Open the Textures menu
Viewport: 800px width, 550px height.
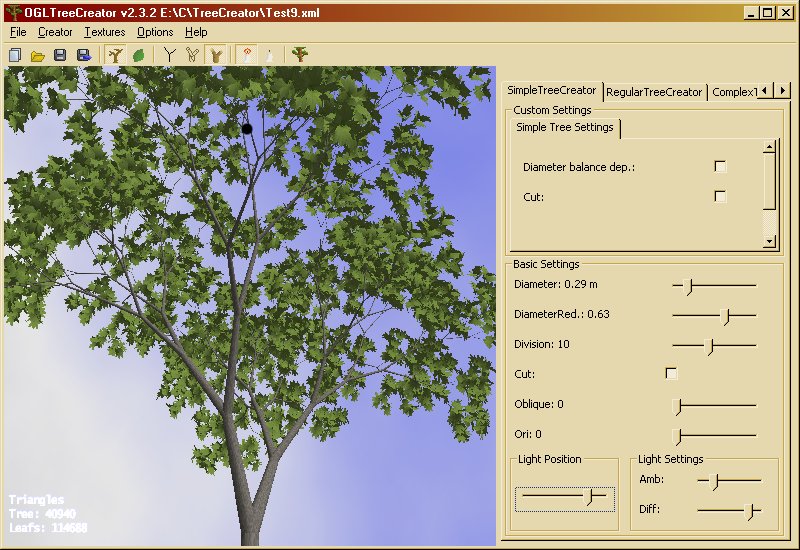[x=105, y=32]
